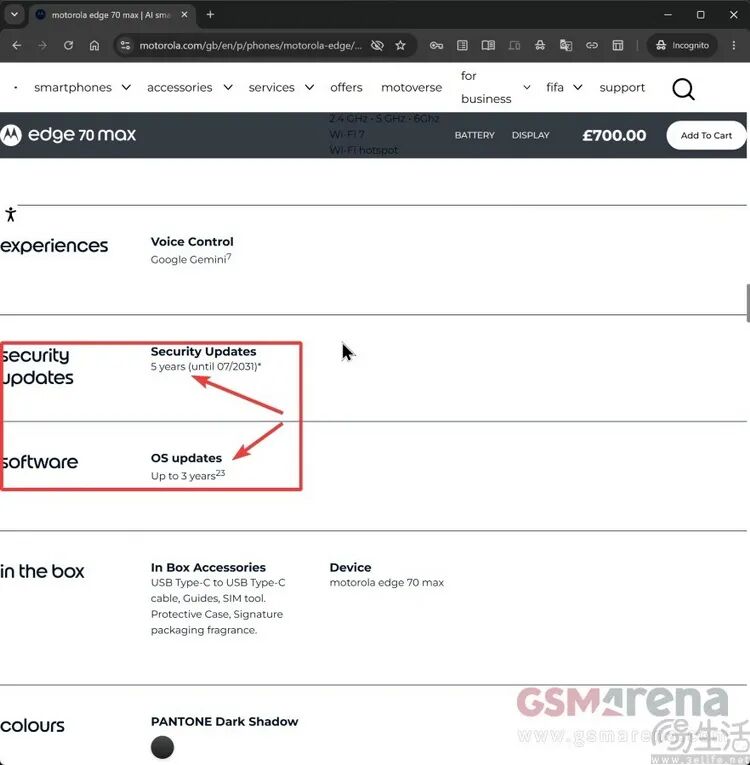This screenshot has width=750, height=765.
Task: Click the reading list extension icon
Action: (x=462, y=45)
